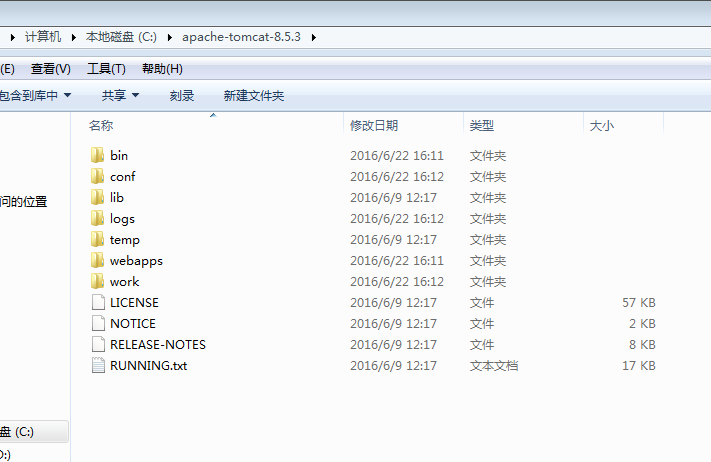Select the temp folder icon
The height and width of the screenshot is (462, 711).
(97, 239)
